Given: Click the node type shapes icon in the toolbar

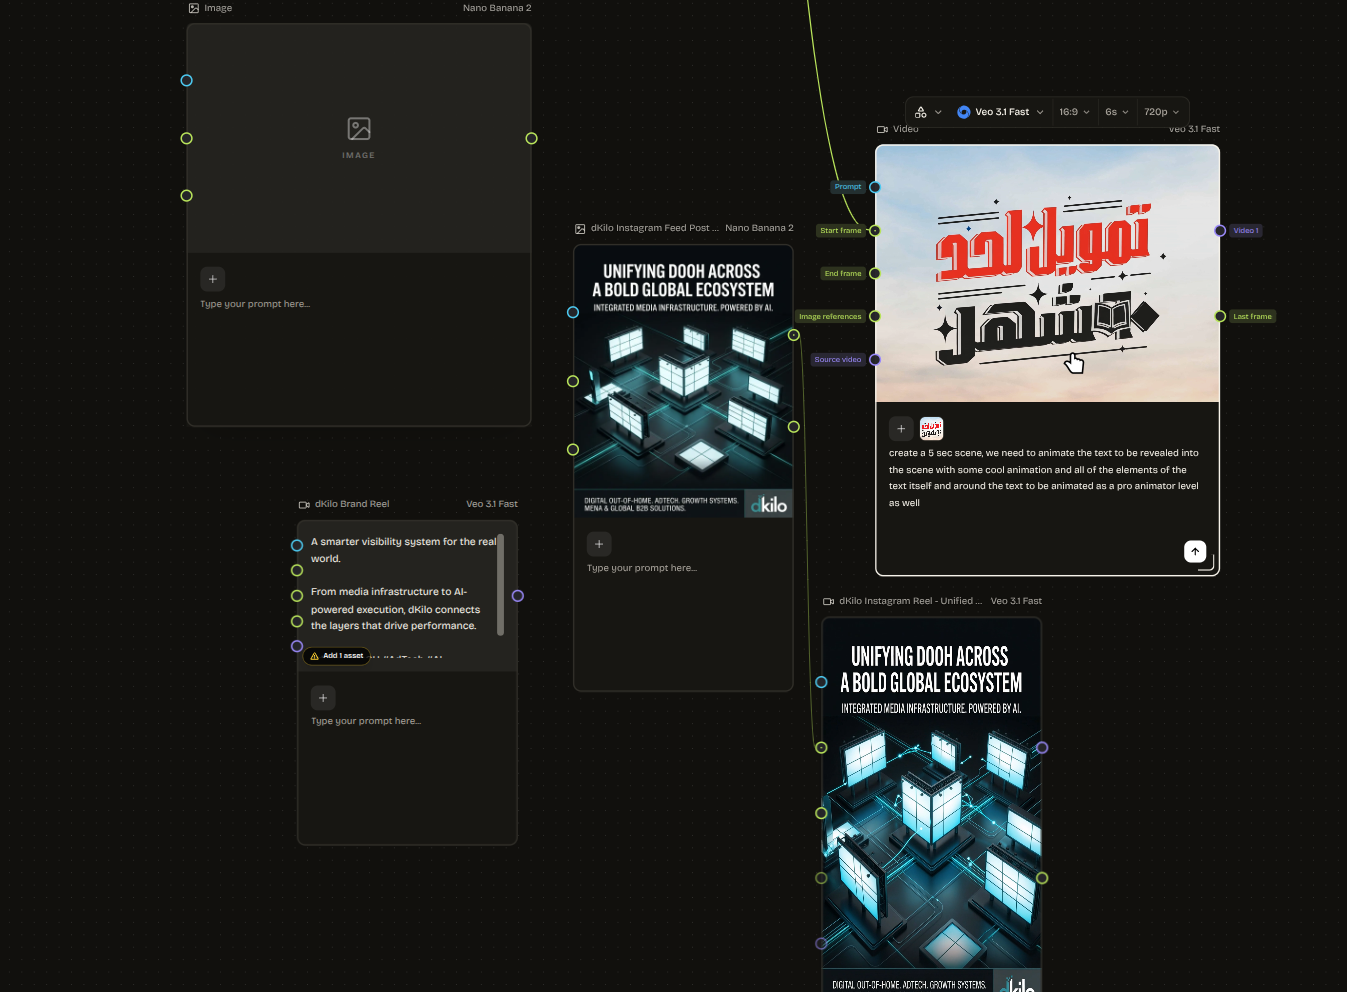Looking at the screenshot, I should [x=921, y=112].
